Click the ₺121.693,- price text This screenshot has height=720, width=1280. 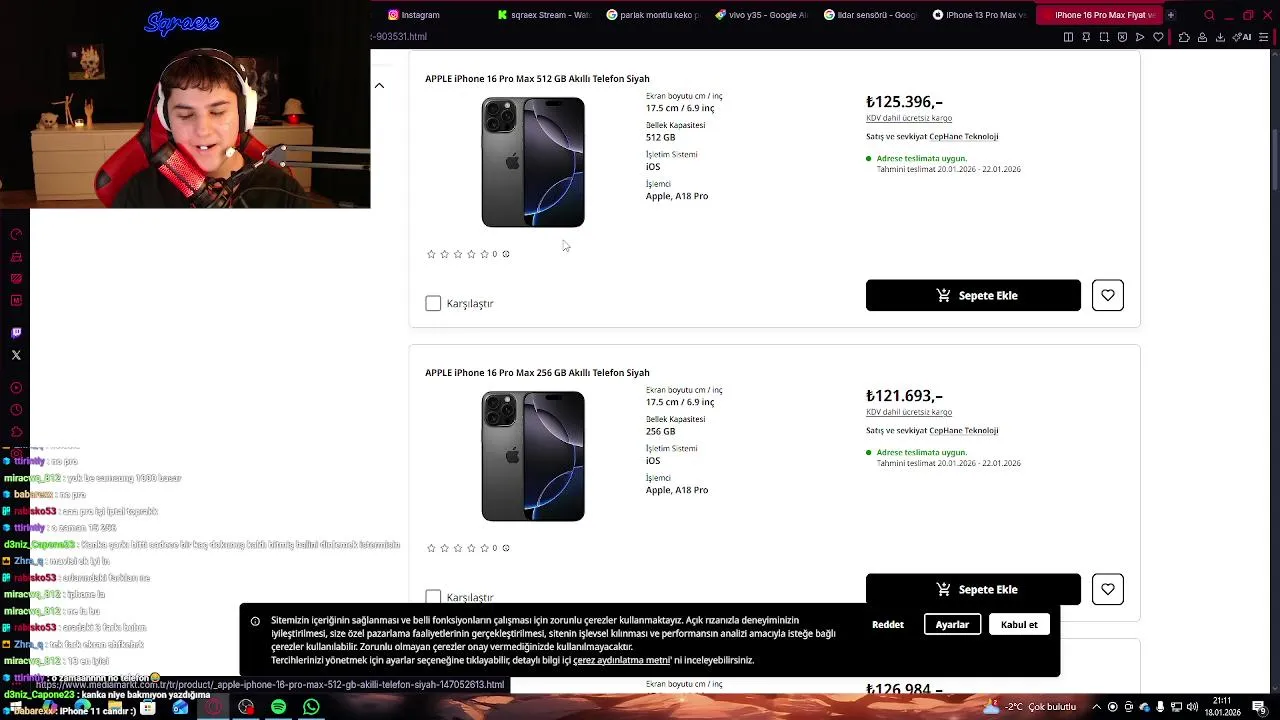click(x=904, y=396)
